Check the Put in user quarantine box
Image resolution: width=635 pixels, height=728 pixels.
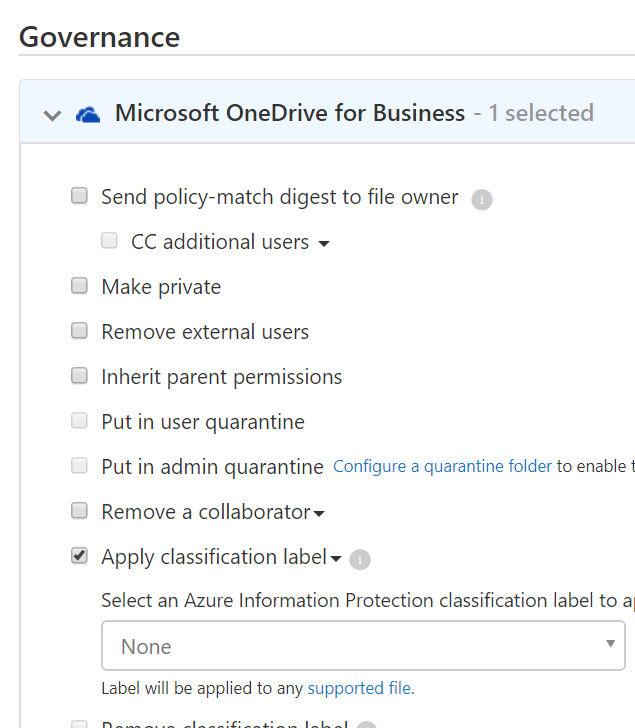pos(79,421)
